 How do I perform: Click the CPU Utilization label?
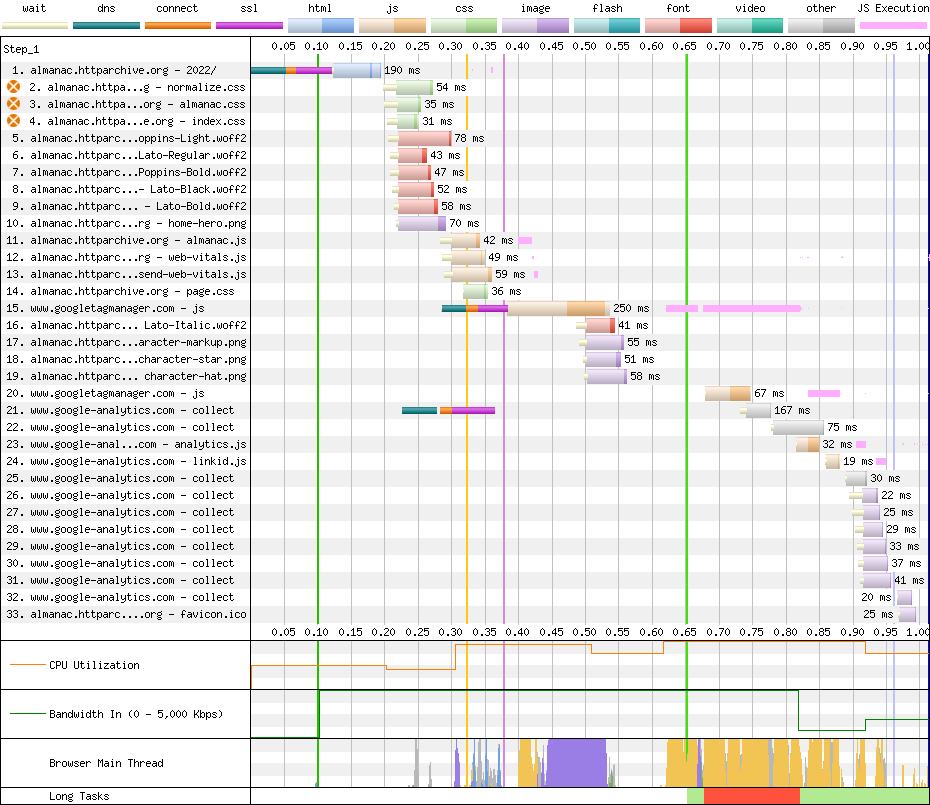[x=94, y=665]
